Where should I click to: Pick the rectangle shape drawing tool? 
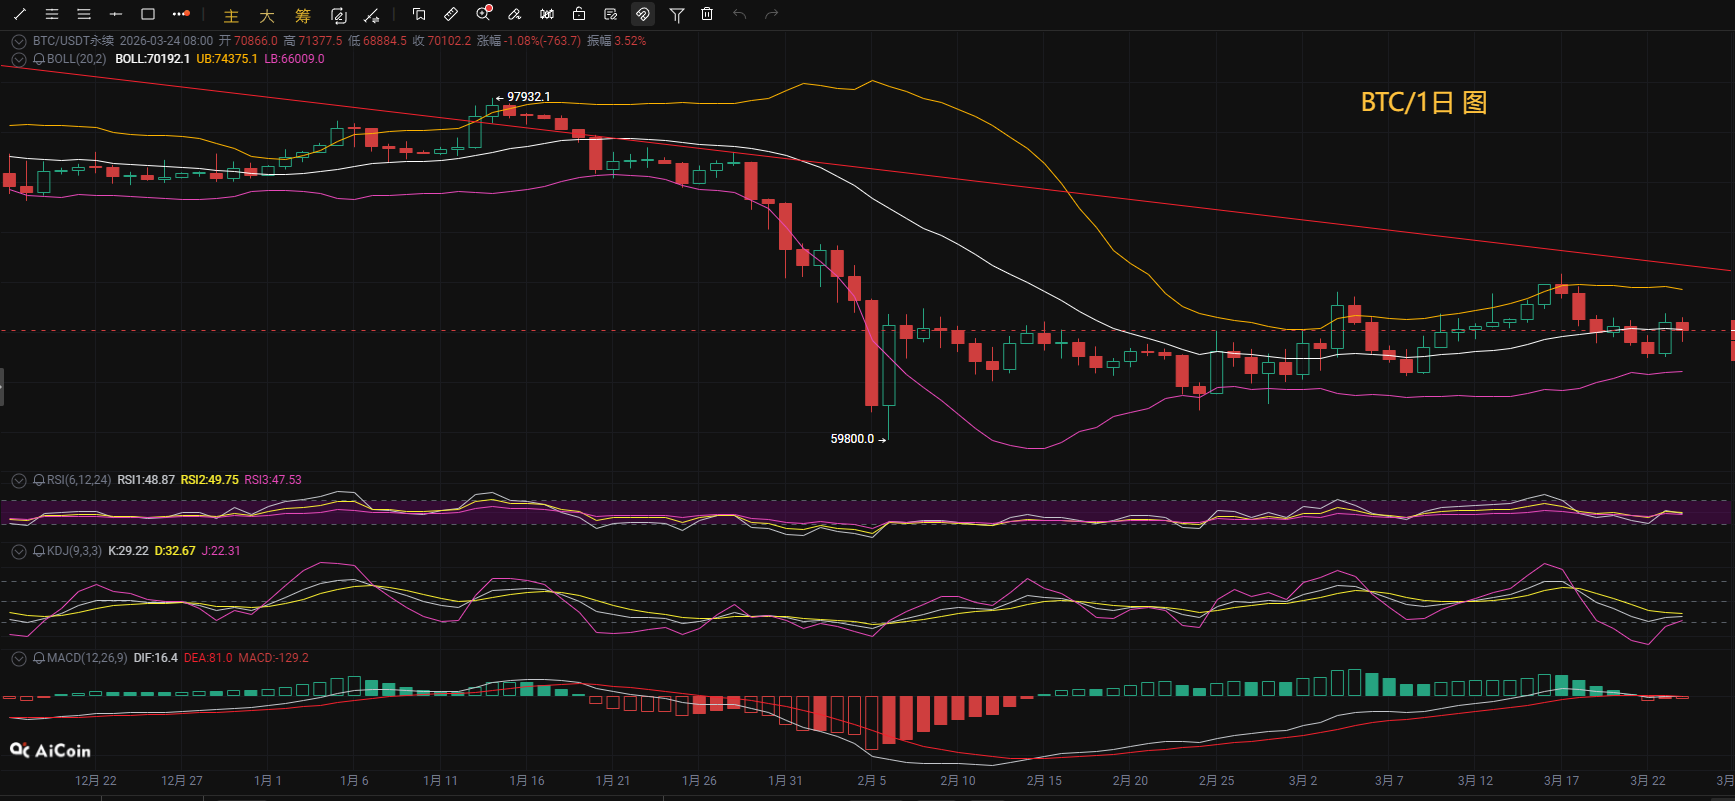[x=148, y=14]
